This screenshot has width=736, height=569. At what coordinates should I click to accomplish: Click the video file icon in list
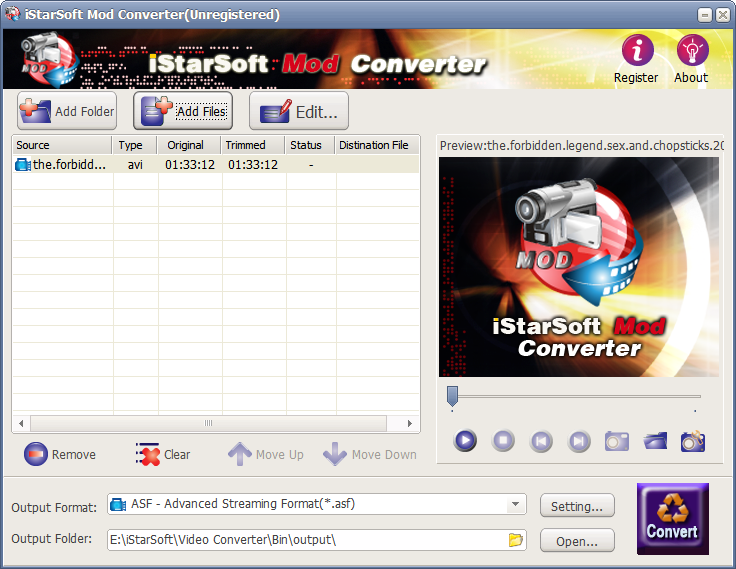(23, 164)
